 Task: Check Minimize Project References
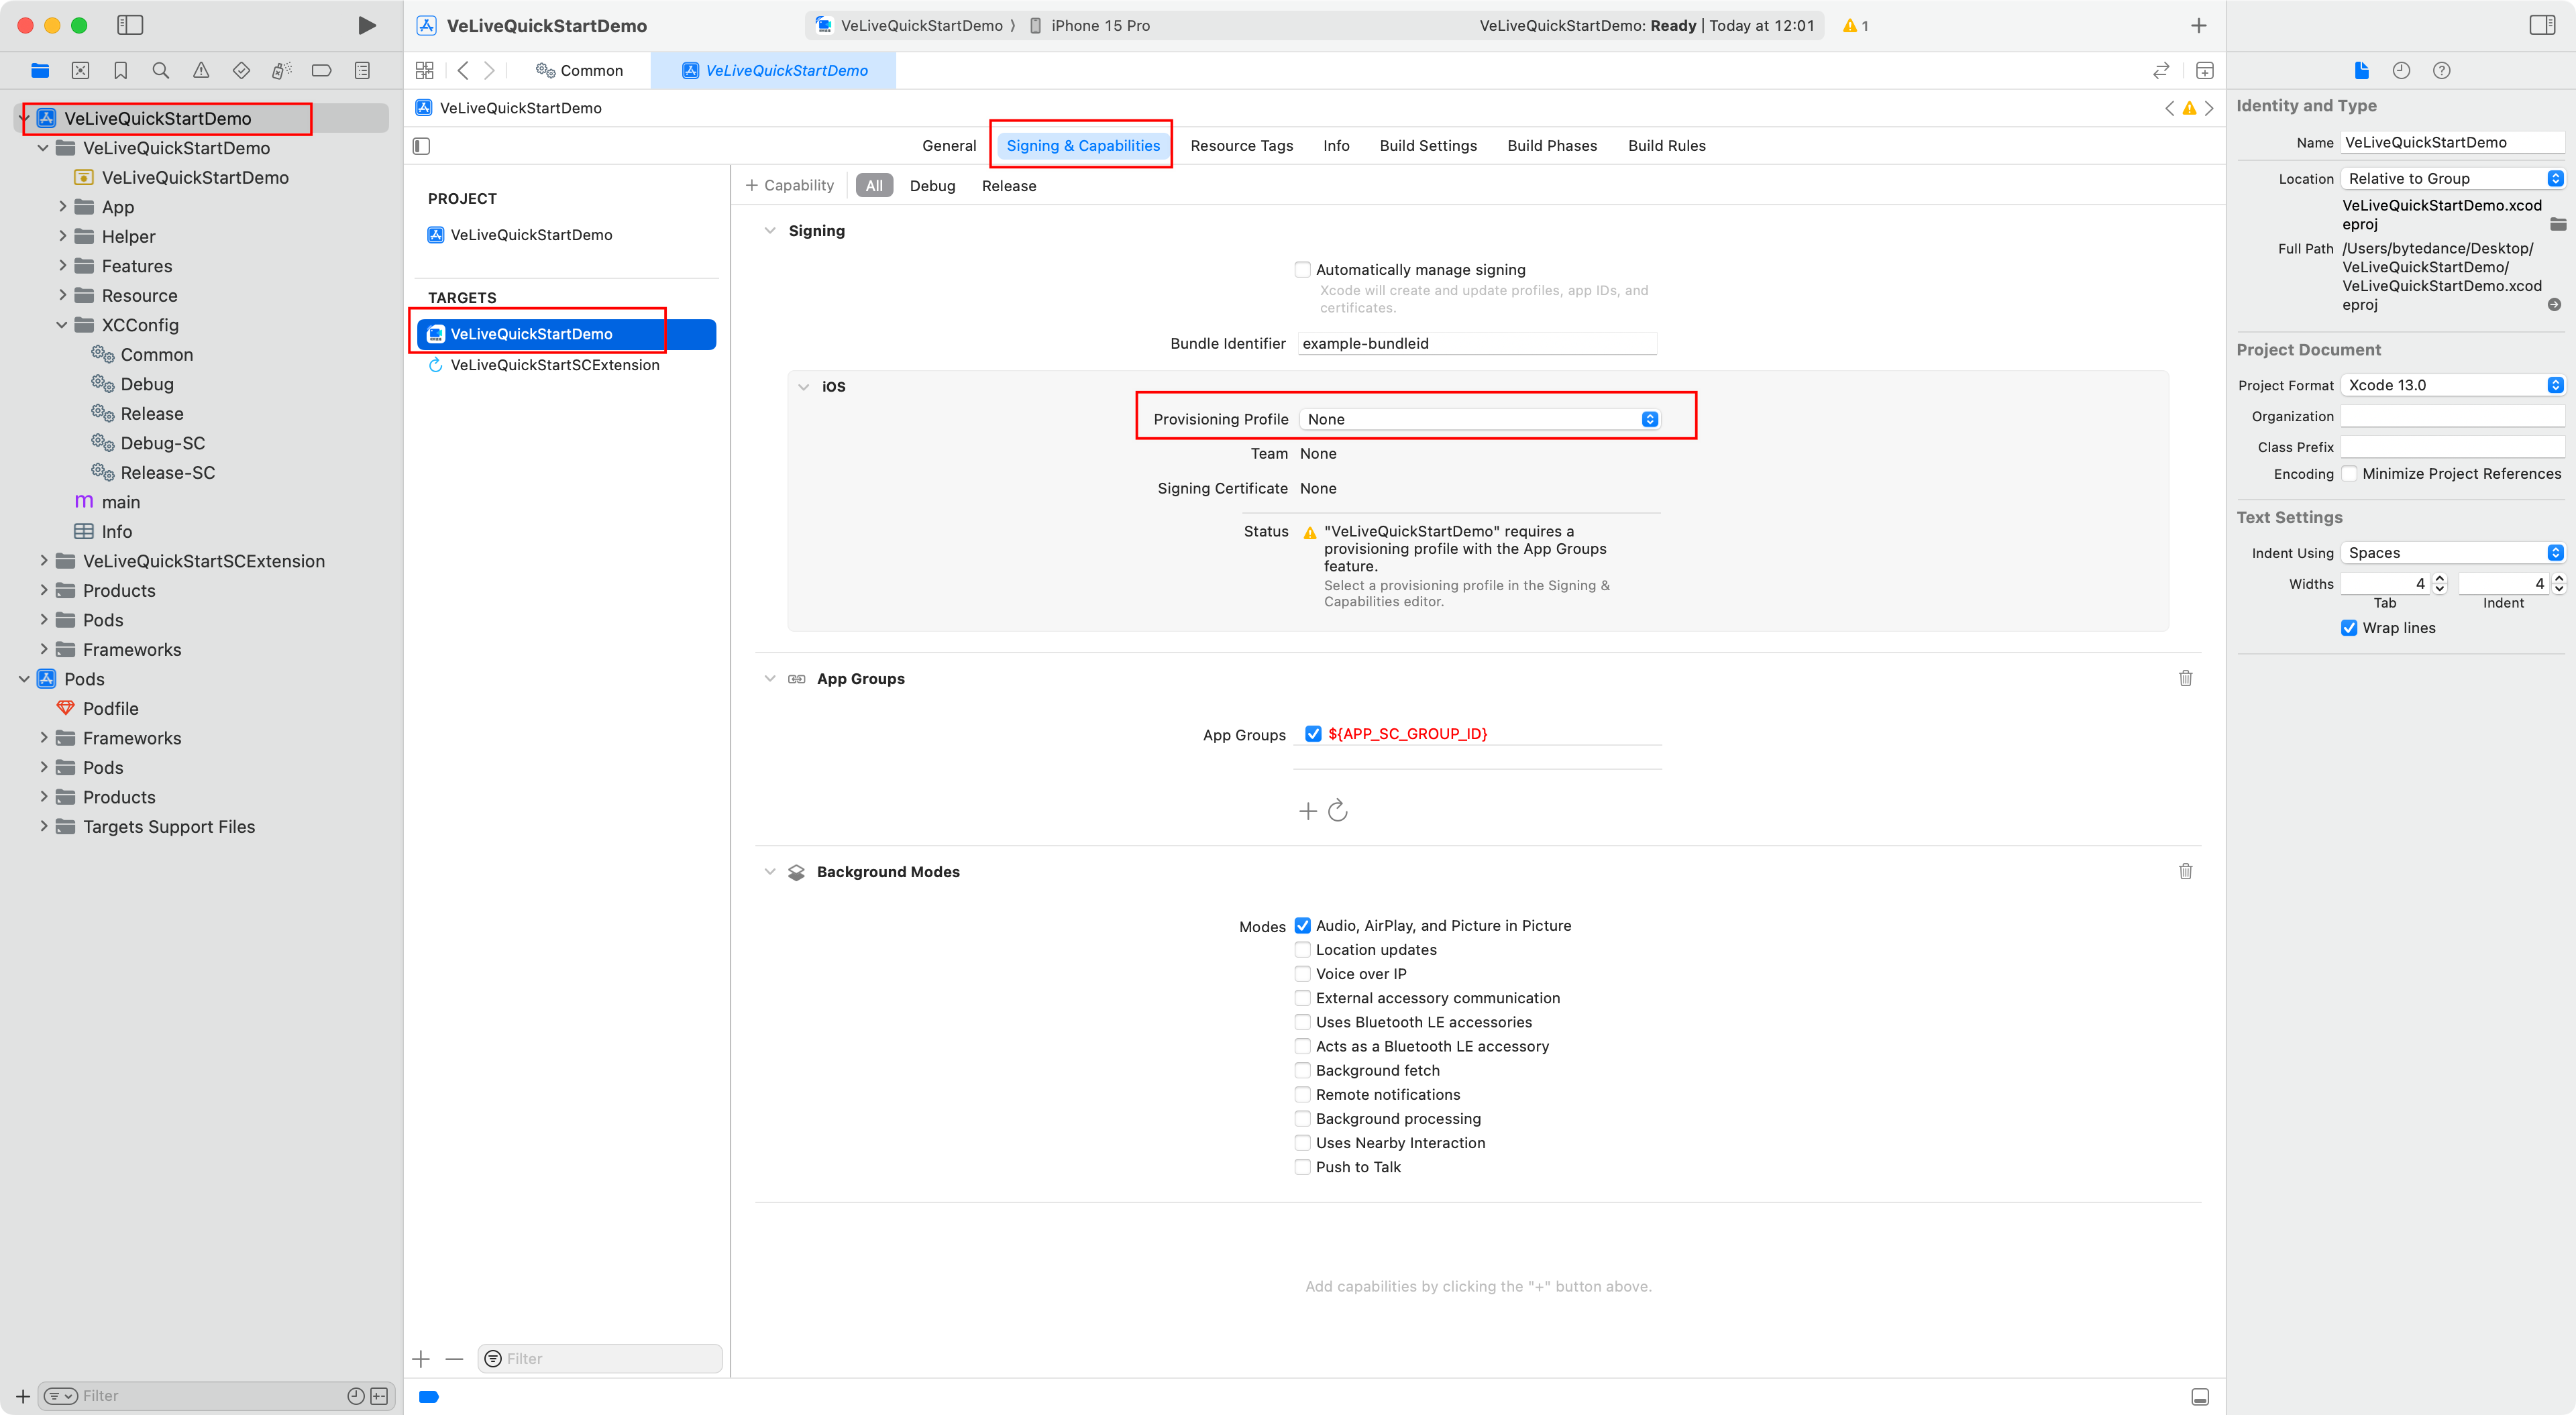2349,474
